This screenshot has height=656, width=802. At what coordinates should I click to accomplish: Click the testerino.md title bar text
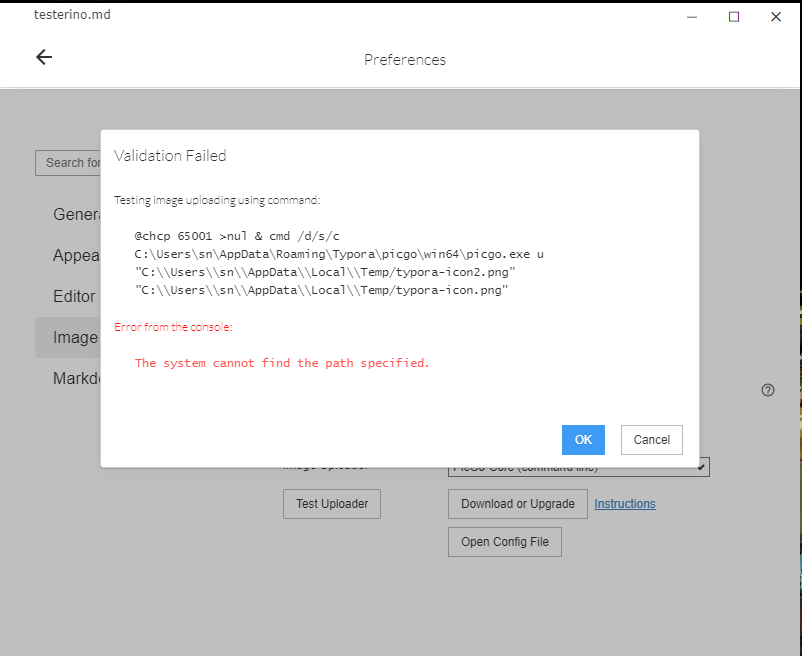(x=72, y=14)
